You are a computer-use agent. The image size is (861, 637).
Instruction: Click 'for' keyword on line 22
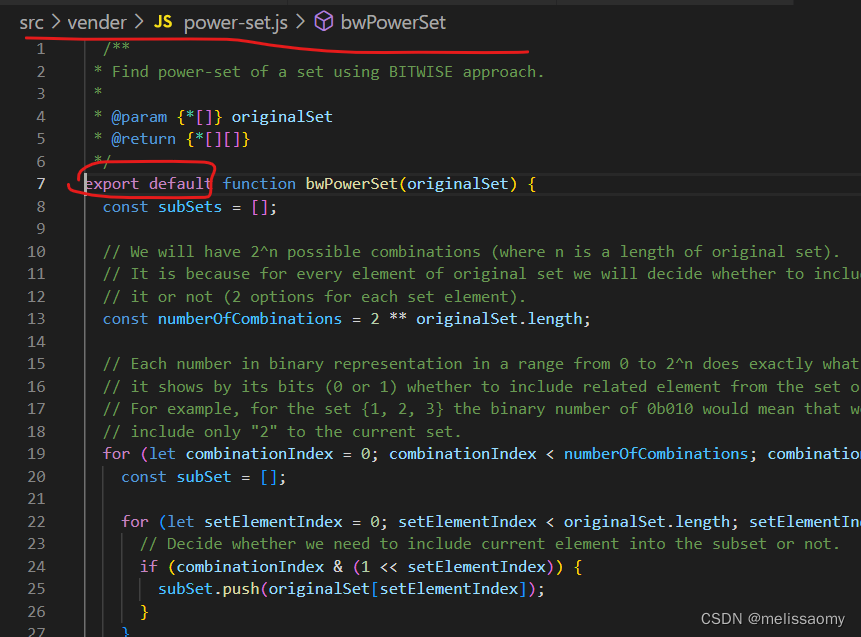pyautogui.click(x=135, y=521)
